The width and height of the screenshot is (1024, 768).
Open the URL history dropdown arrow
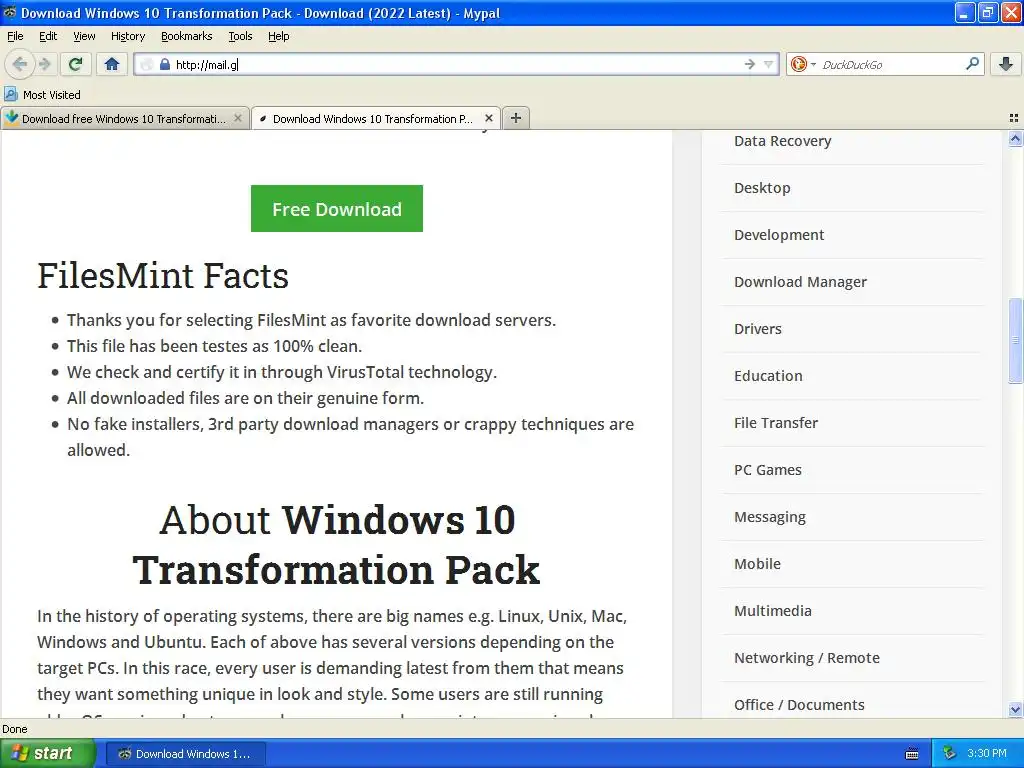point(769,64)
